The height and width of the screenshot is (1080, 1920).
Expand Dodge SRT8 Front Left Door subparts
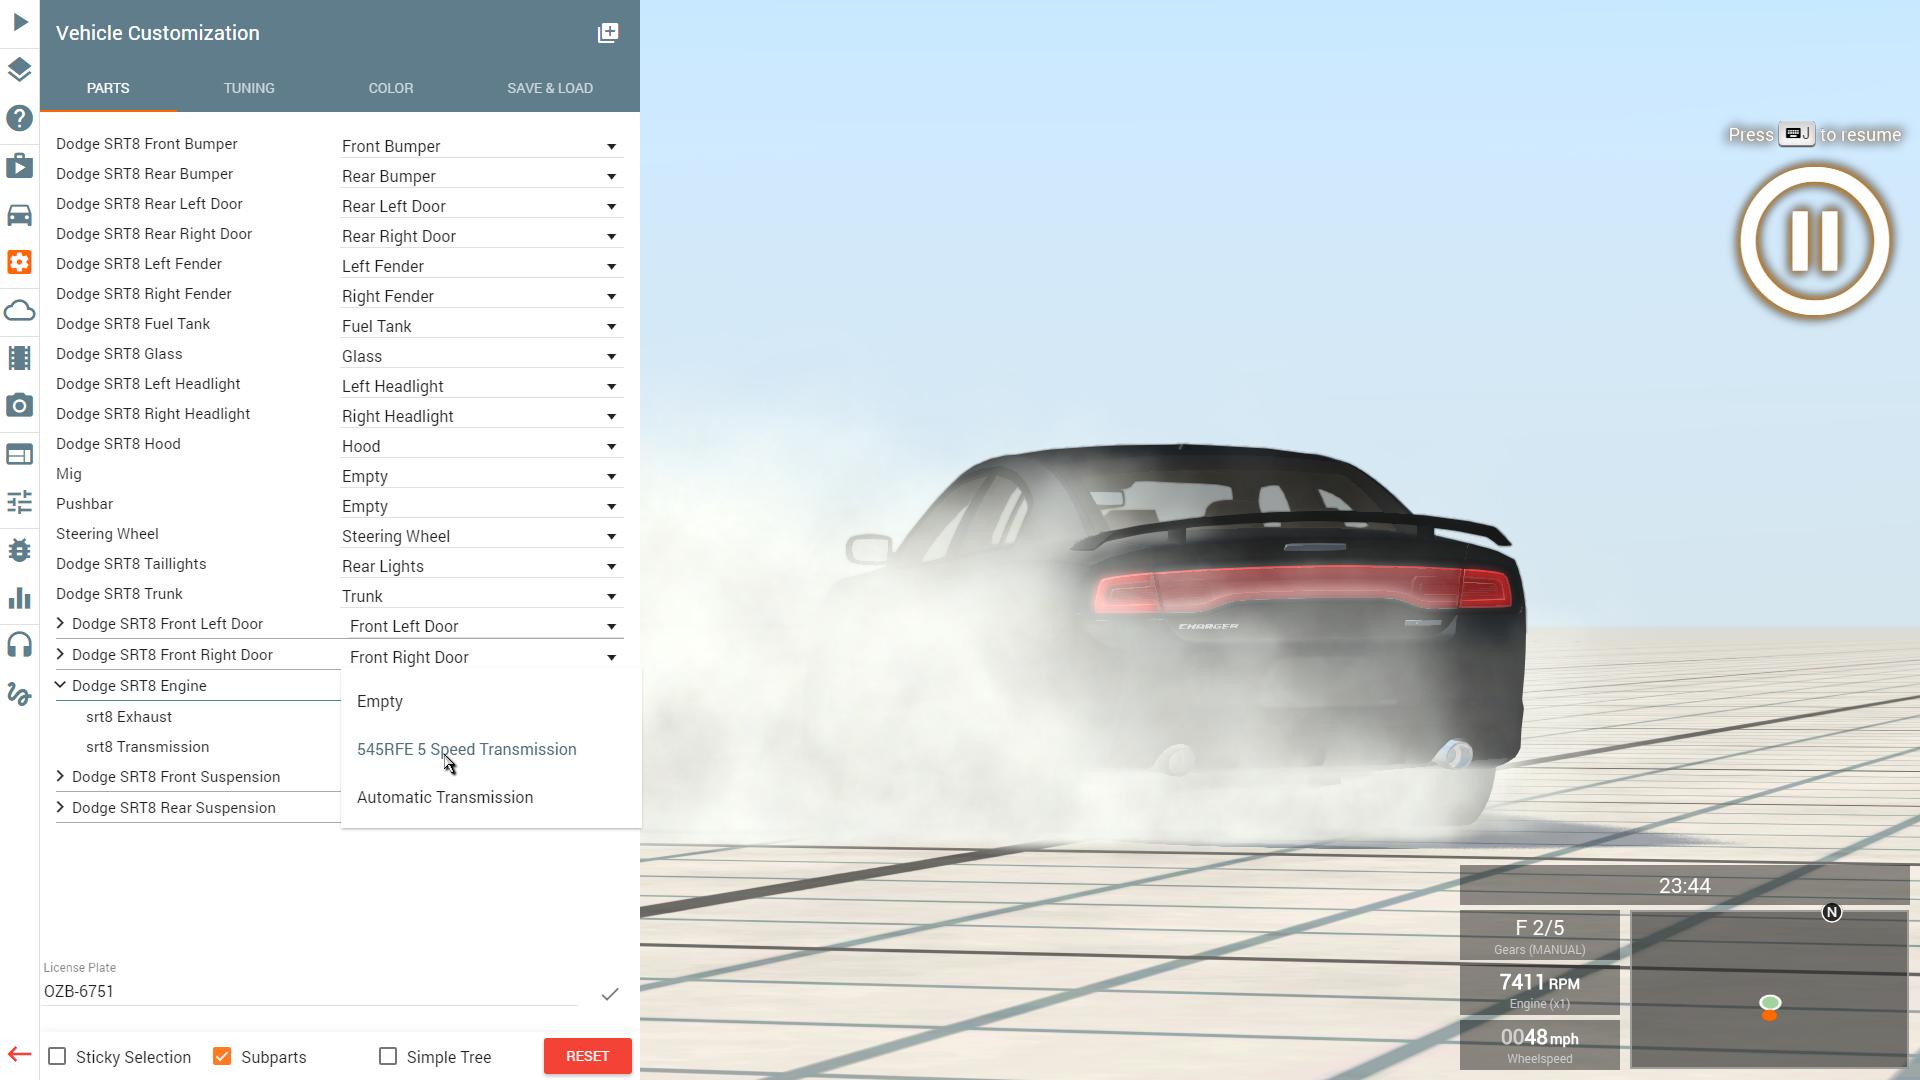click(x=60, y=623)
